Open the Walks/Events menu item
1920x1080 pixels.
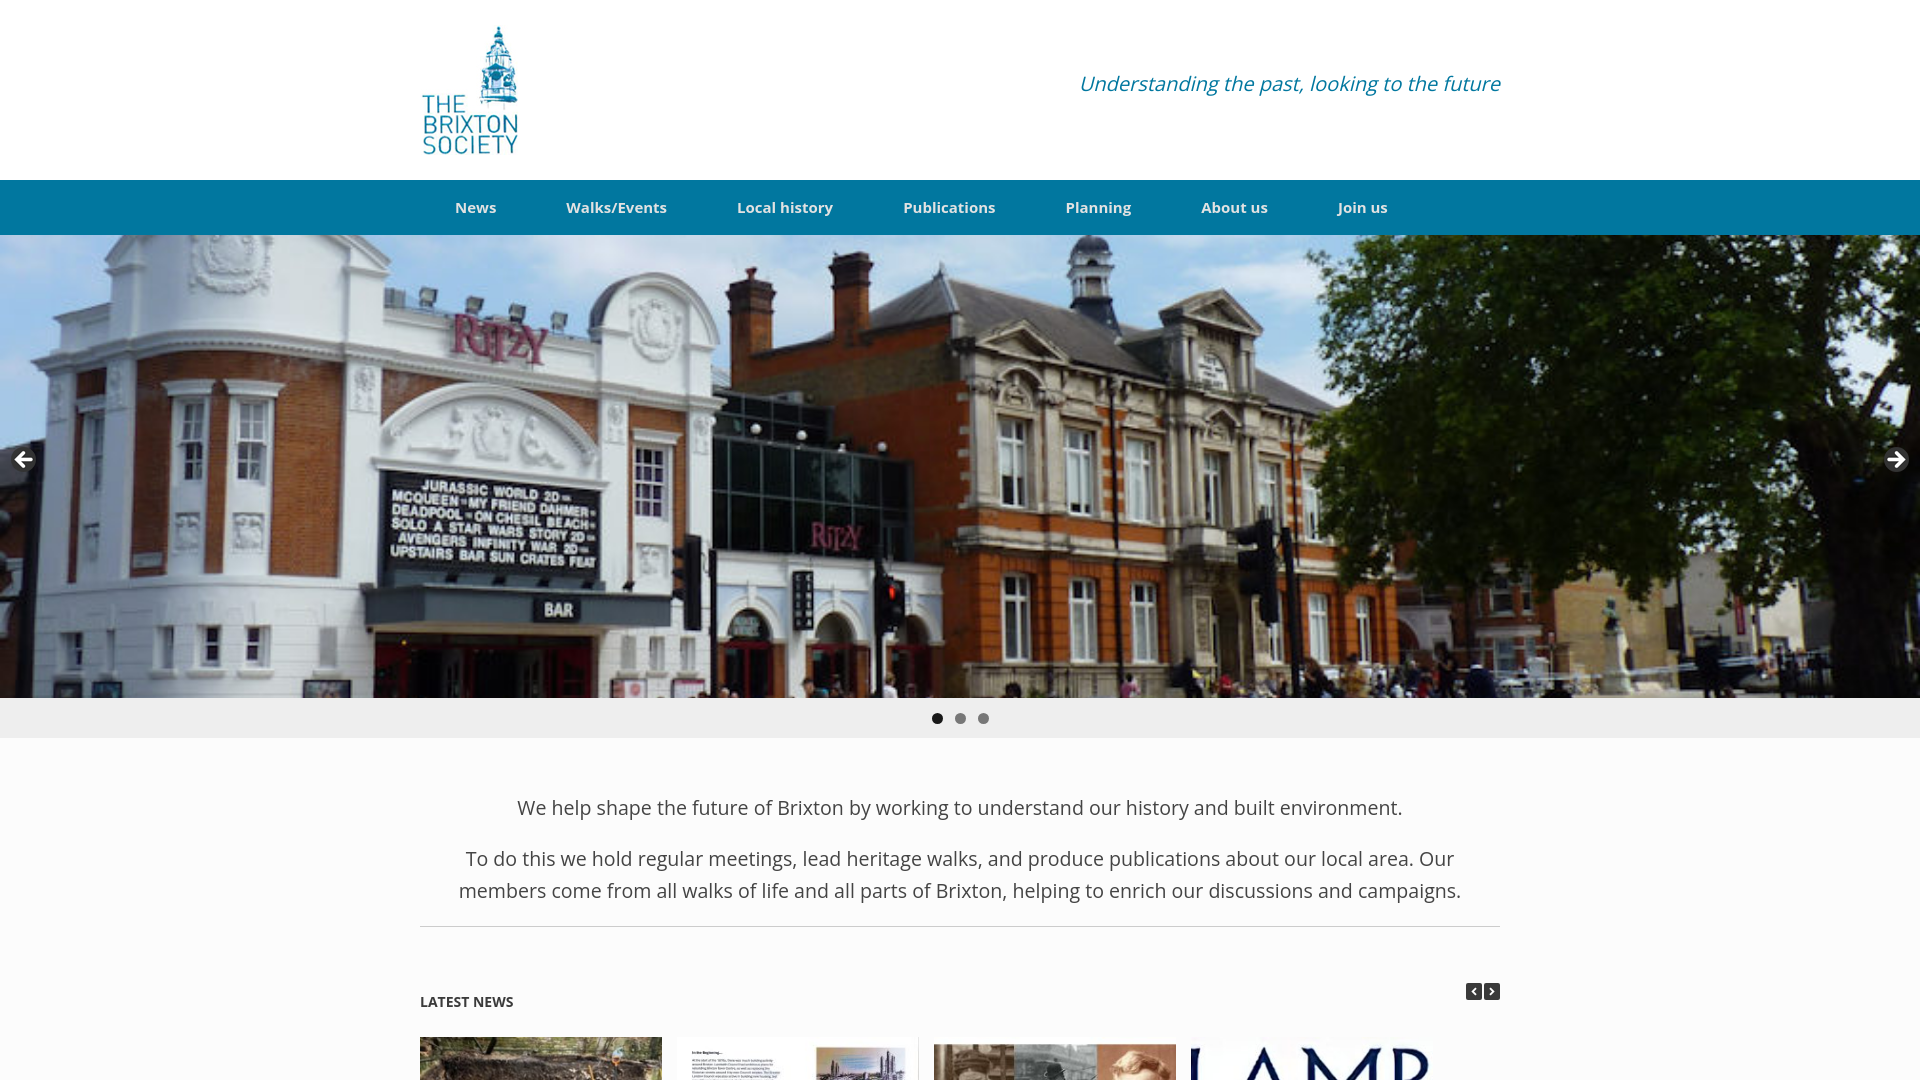click(616, 208)
